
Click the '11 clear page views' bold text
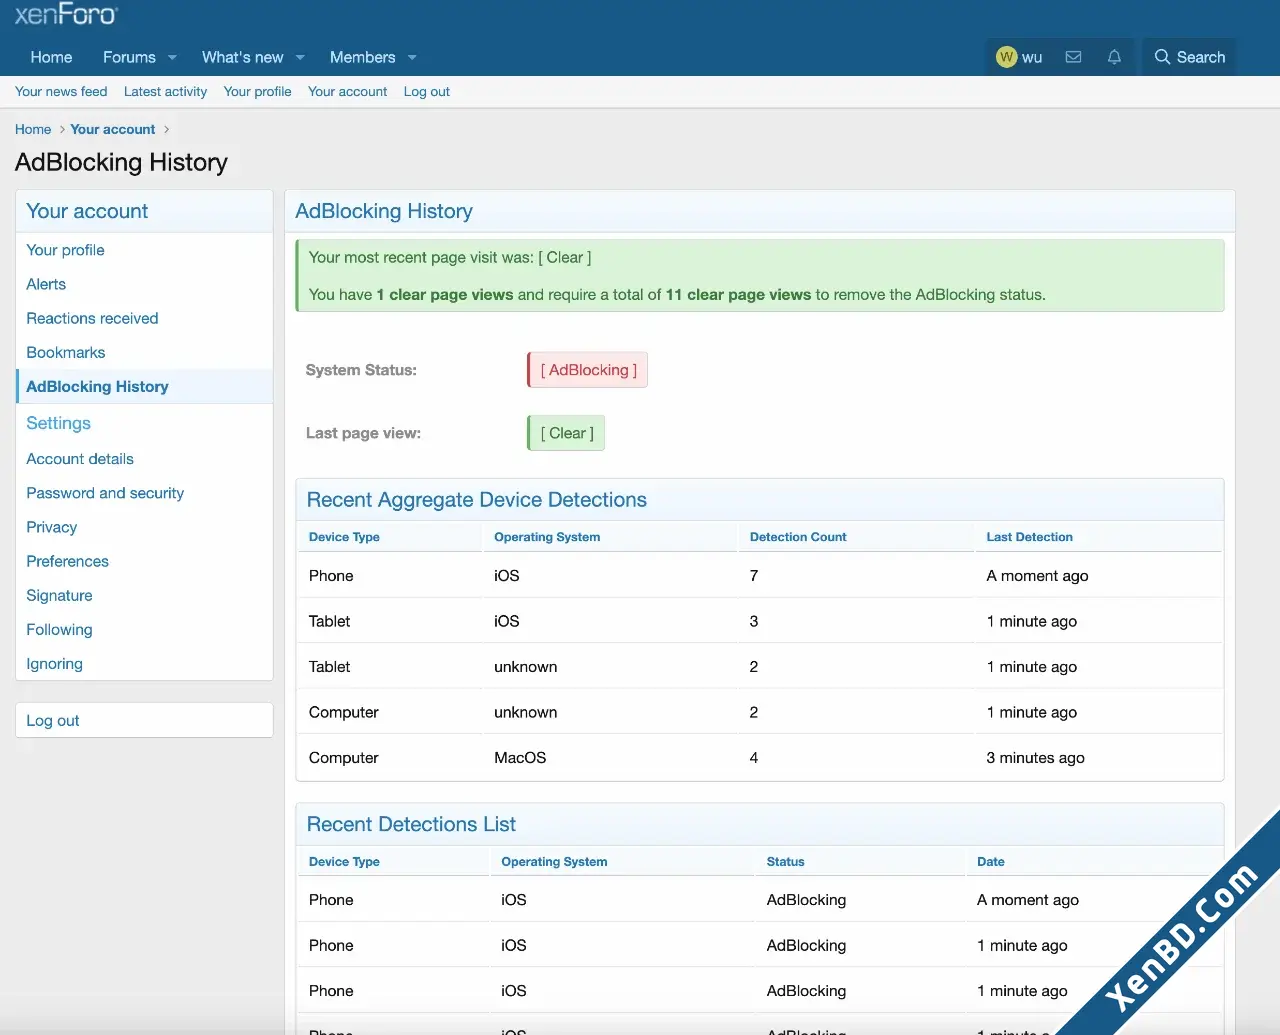pyautogui.click(x=738, y=295)
